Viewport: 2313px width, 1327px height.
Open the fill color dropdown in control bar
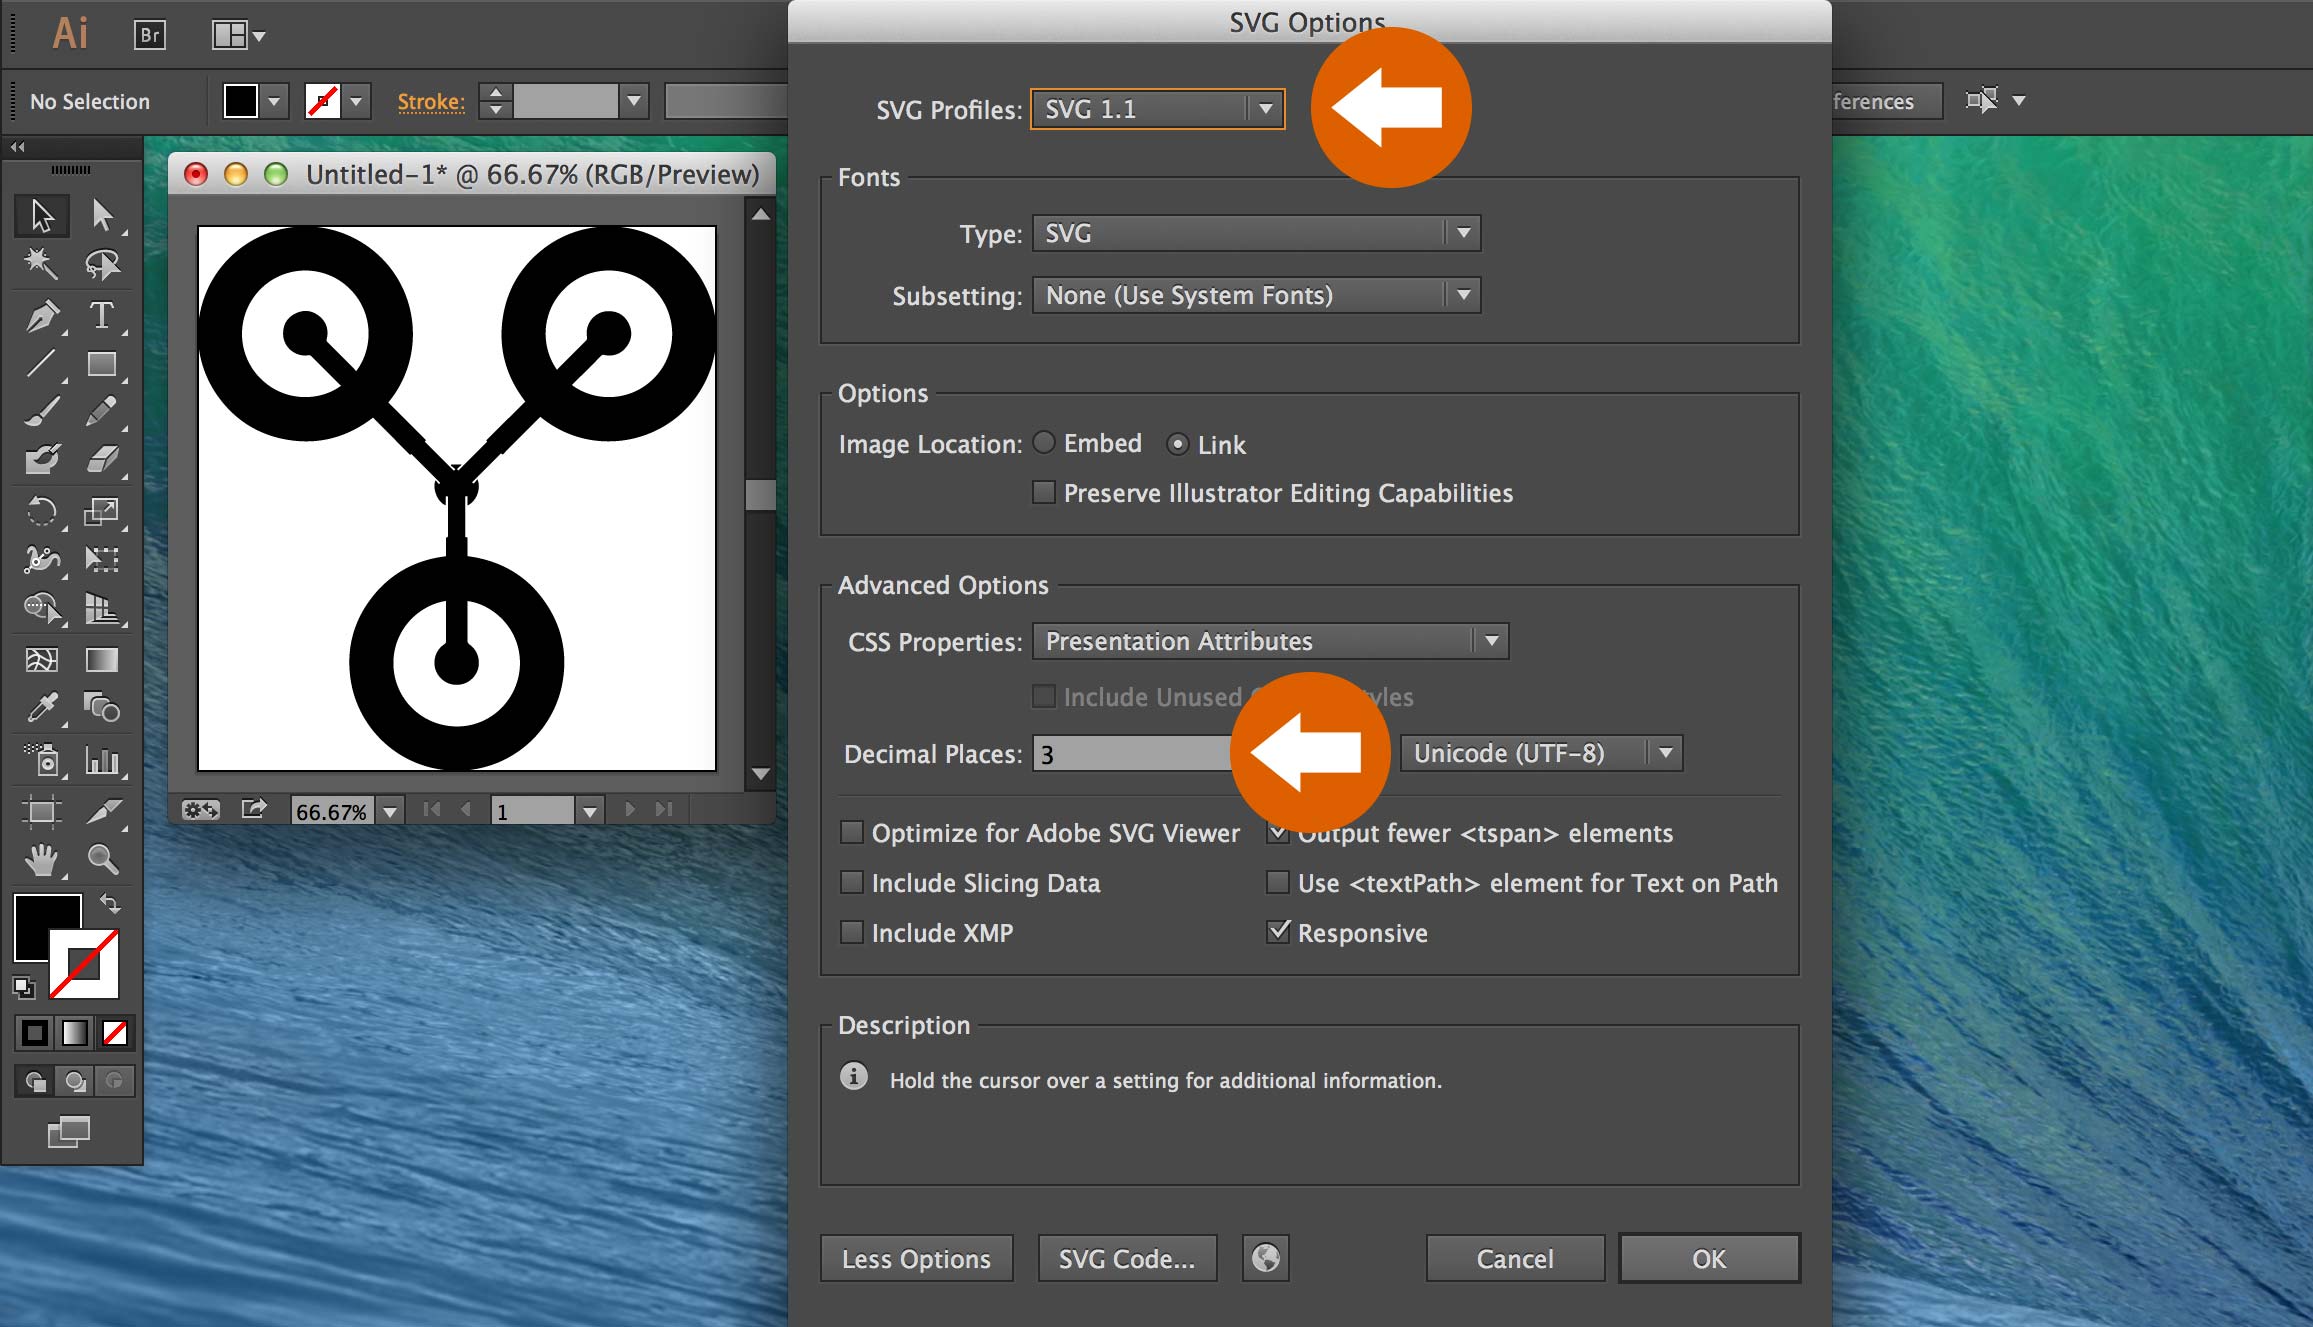[274, 101]
